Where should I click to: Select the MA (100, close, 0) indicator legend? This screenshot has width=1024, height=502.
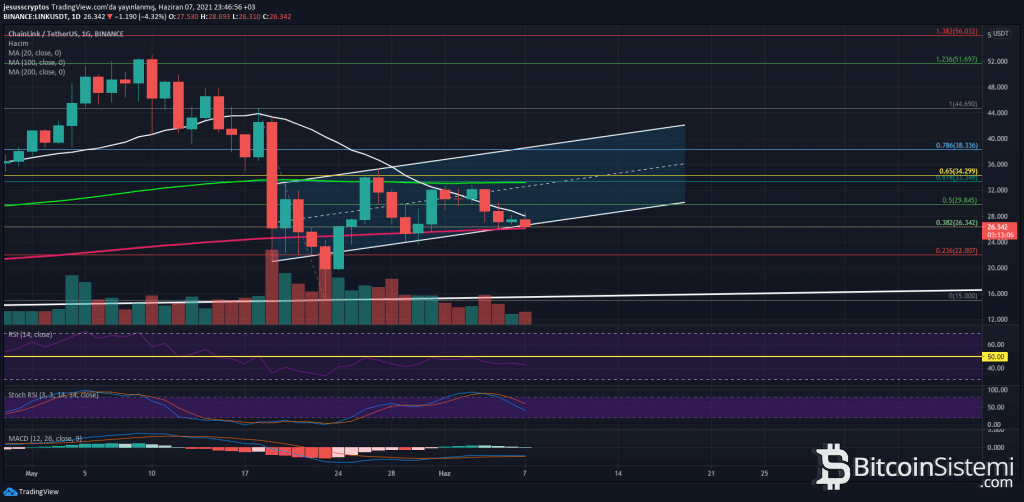38,62
